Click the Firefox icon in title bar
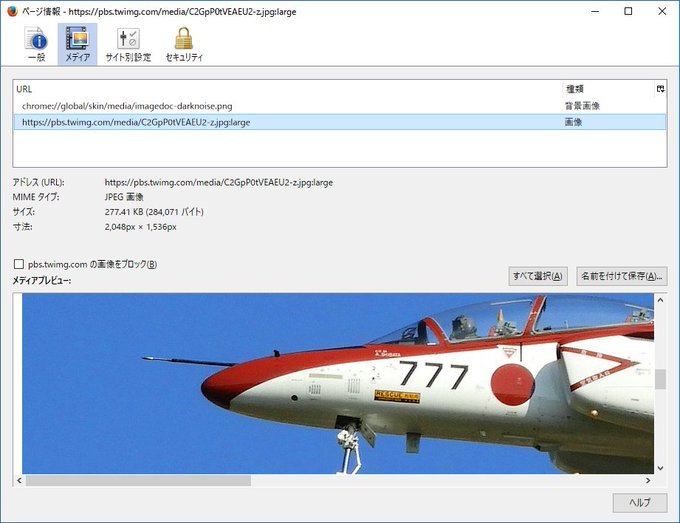This screenshot has width=680, height=523. tap(12, 11)
